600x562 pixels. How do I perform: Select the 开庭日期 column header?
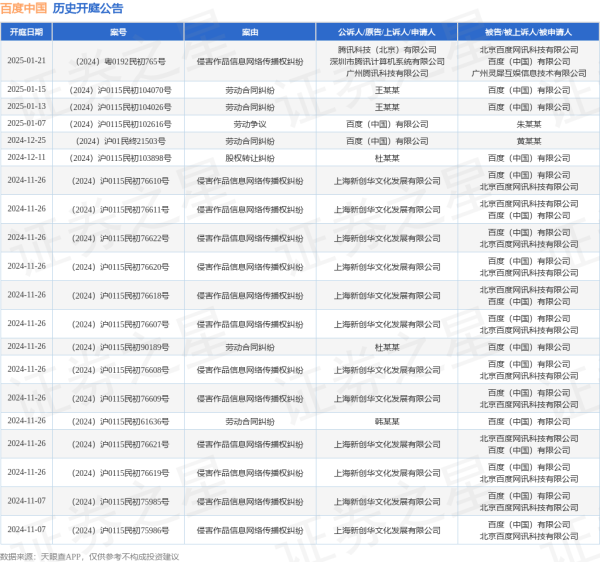click(26, 32)
